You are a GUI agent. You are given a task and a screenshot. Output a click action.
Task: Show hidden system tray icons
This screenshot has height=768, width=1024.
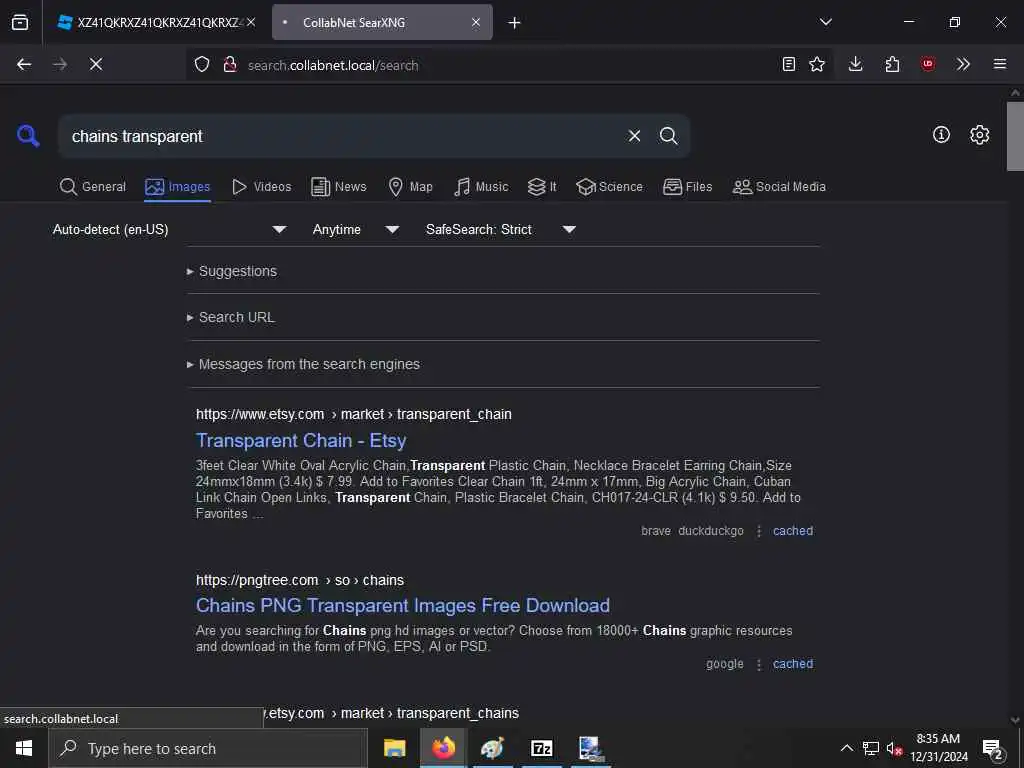pos(846,748)
